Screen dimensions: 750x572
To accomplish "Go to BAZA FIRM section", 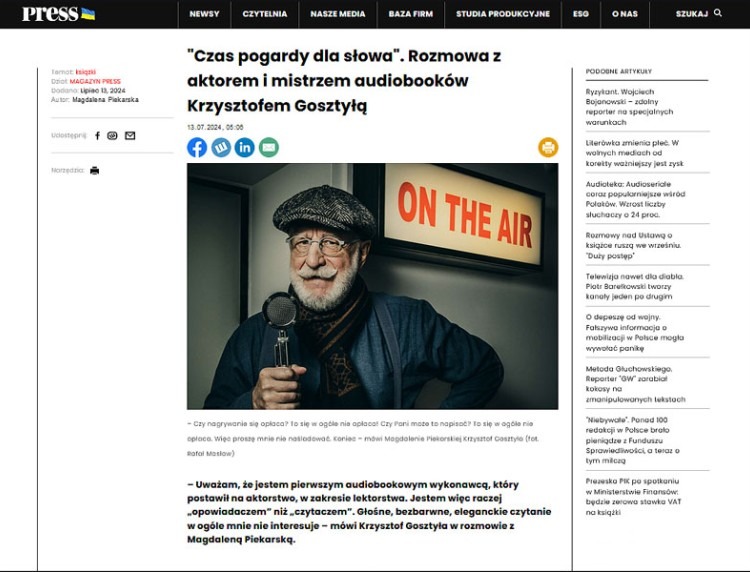I will pyautogui.click(x=411, y=14).
